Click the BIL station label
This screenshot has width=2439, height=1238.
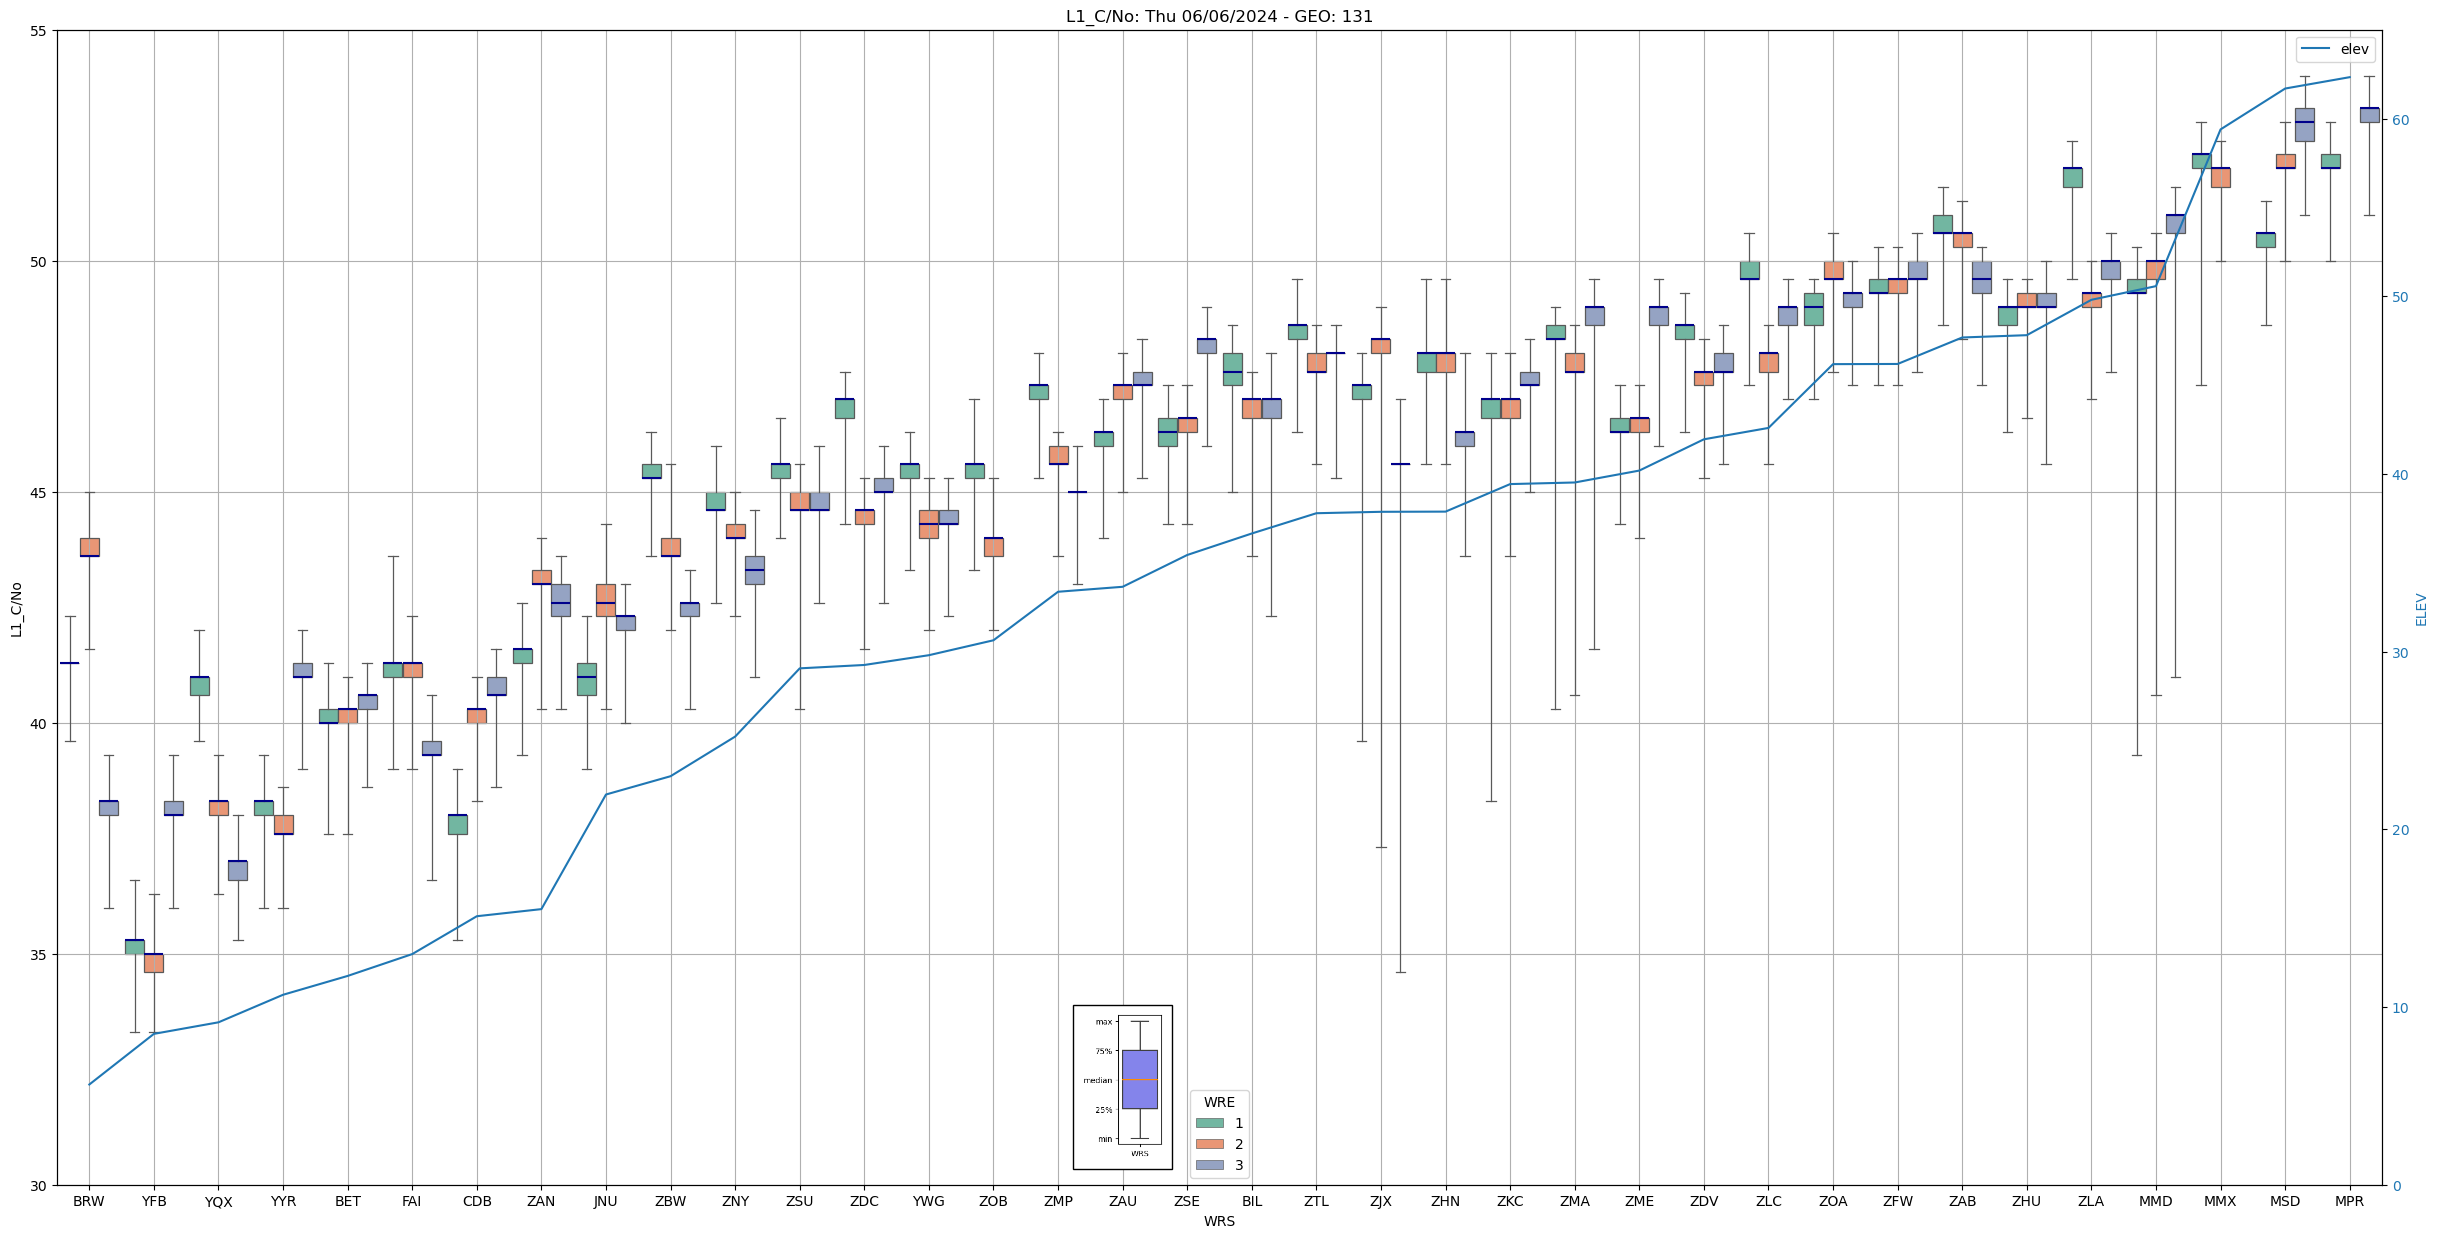click(x=1252, y=1201)
